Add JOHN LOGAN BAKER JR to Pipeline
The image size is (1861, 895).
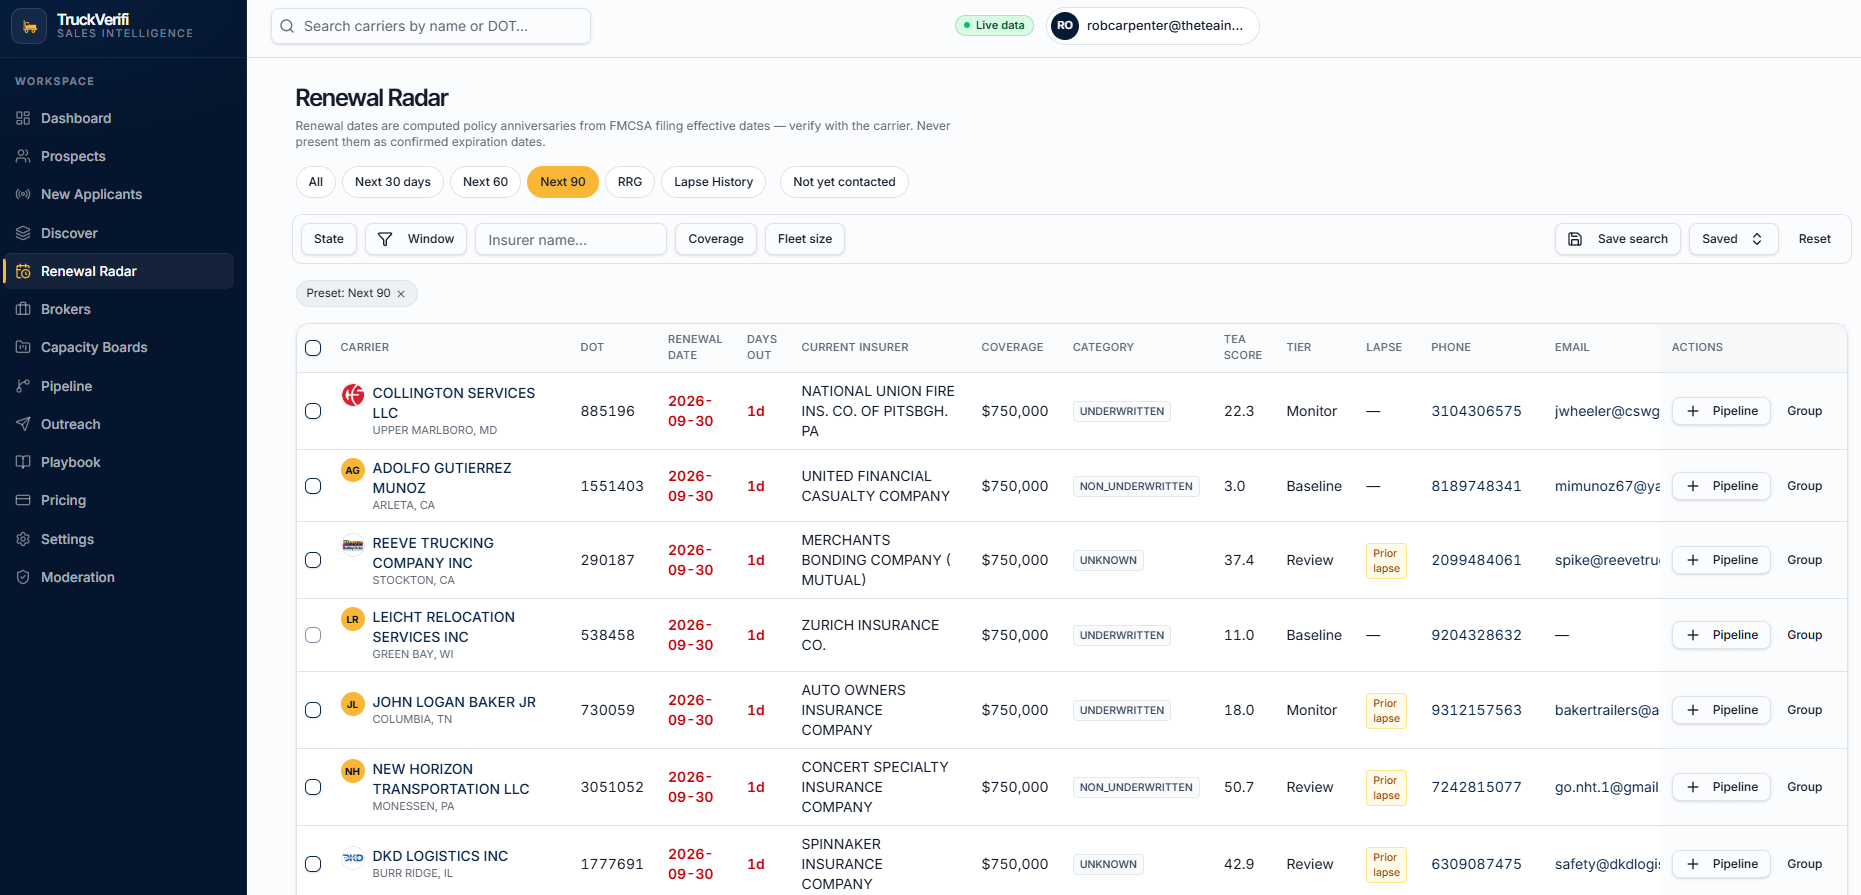click(x=1721, y=710)
